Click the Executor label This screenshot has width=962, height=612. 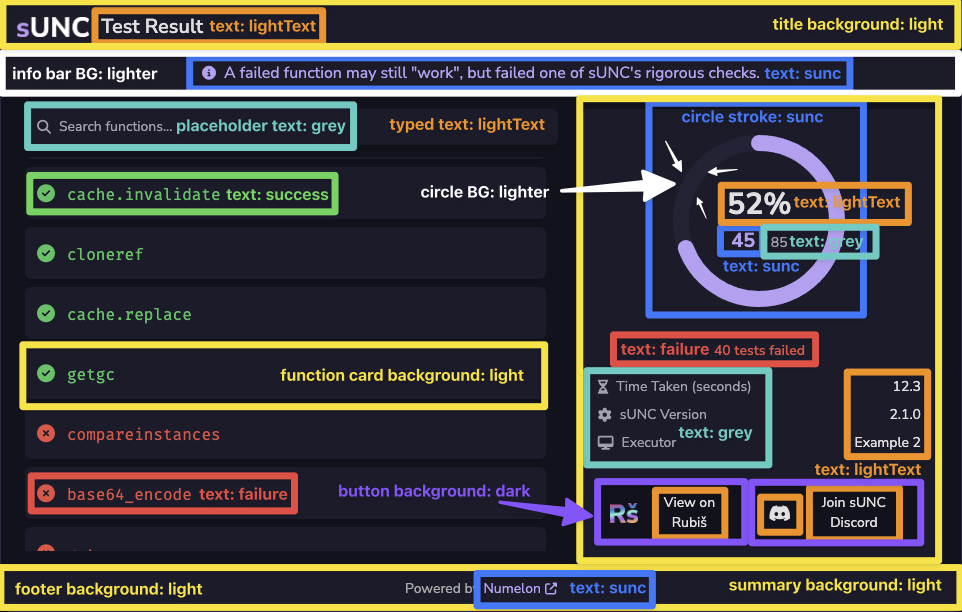(x=648, y=442)
